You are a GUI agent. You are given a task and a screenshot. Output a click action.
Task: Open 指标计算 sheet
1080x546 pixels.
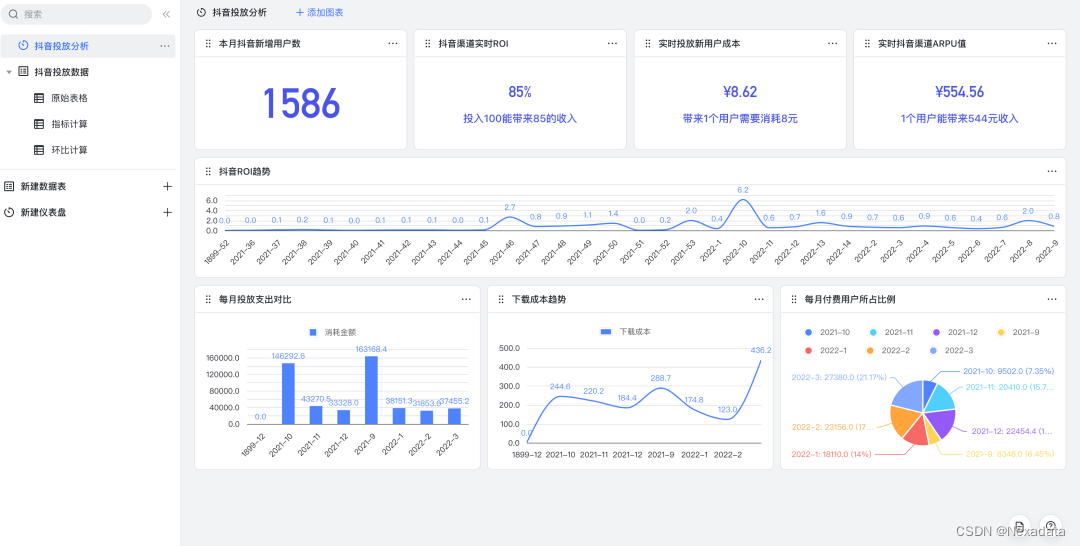click(x=69, y=124)
